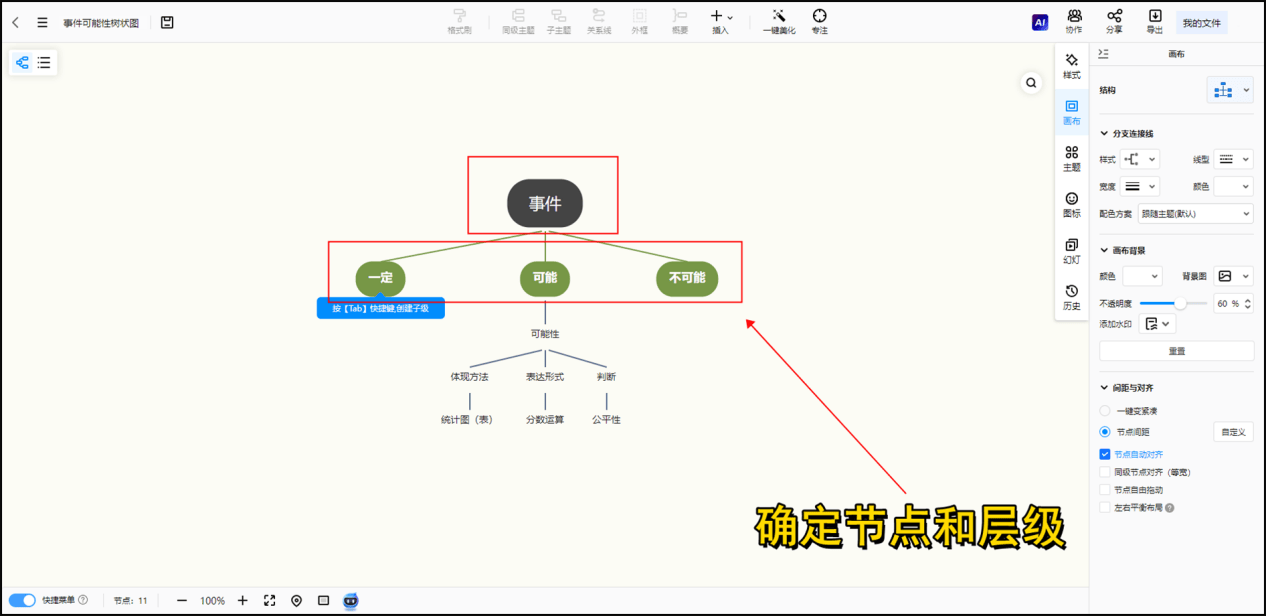Click the locate center pin icon
The image size is (1266, 616).
point(296,600)
